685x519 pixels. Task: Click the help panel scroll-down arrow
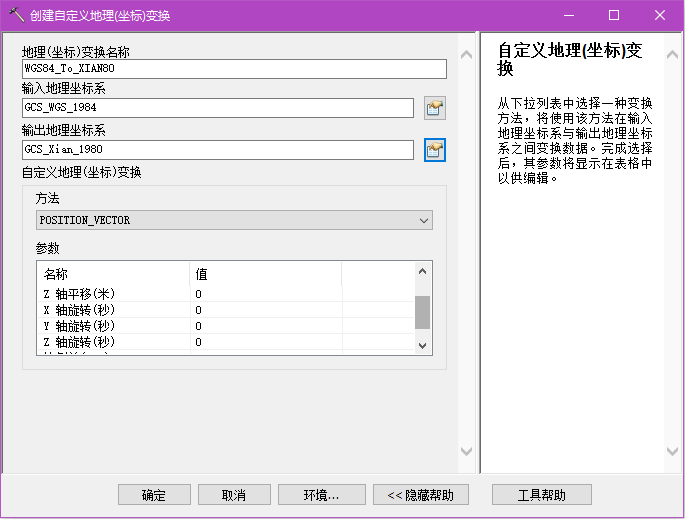coord(672,451)
